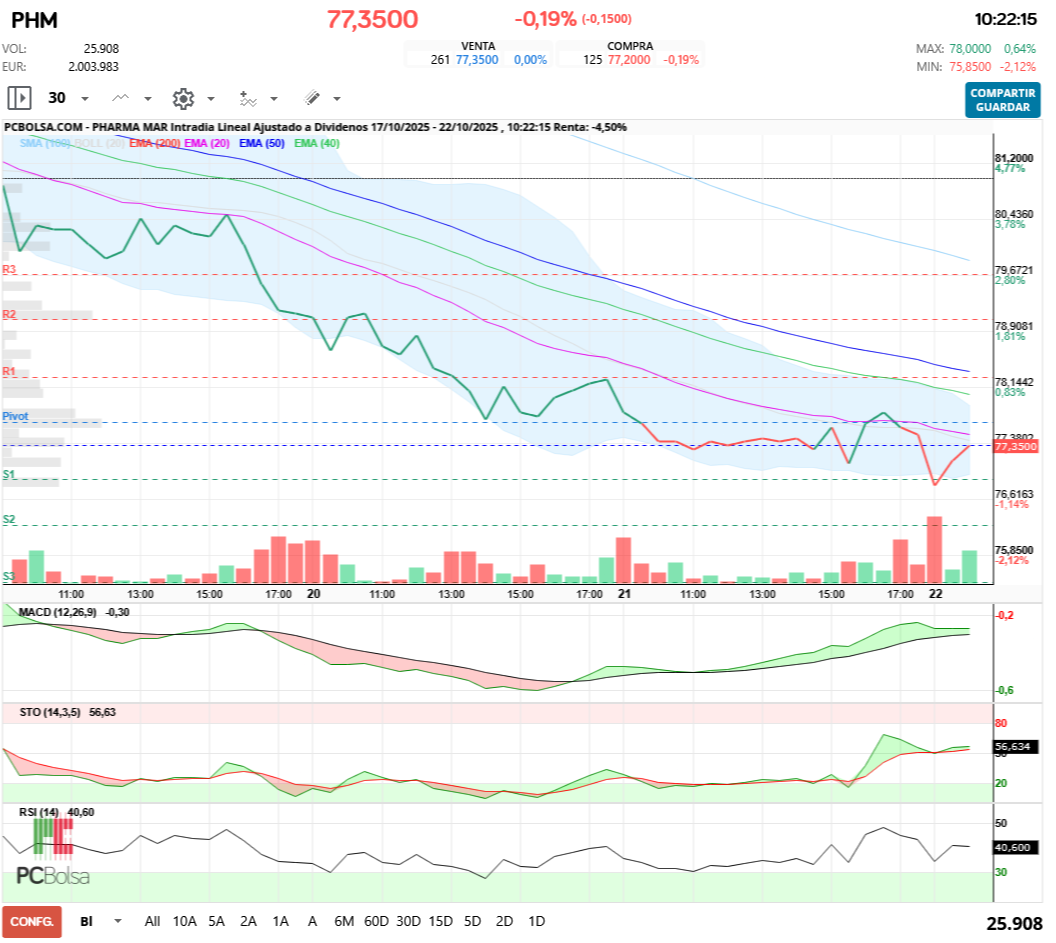Select the 1D time range
This screenshot has width=1056, height=943.
pos(536,921)
